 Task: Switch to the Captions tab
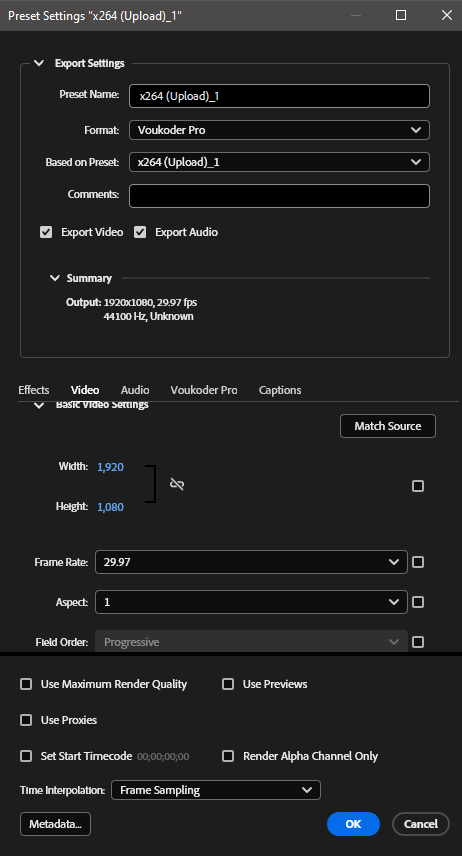(x=280, y=390)
